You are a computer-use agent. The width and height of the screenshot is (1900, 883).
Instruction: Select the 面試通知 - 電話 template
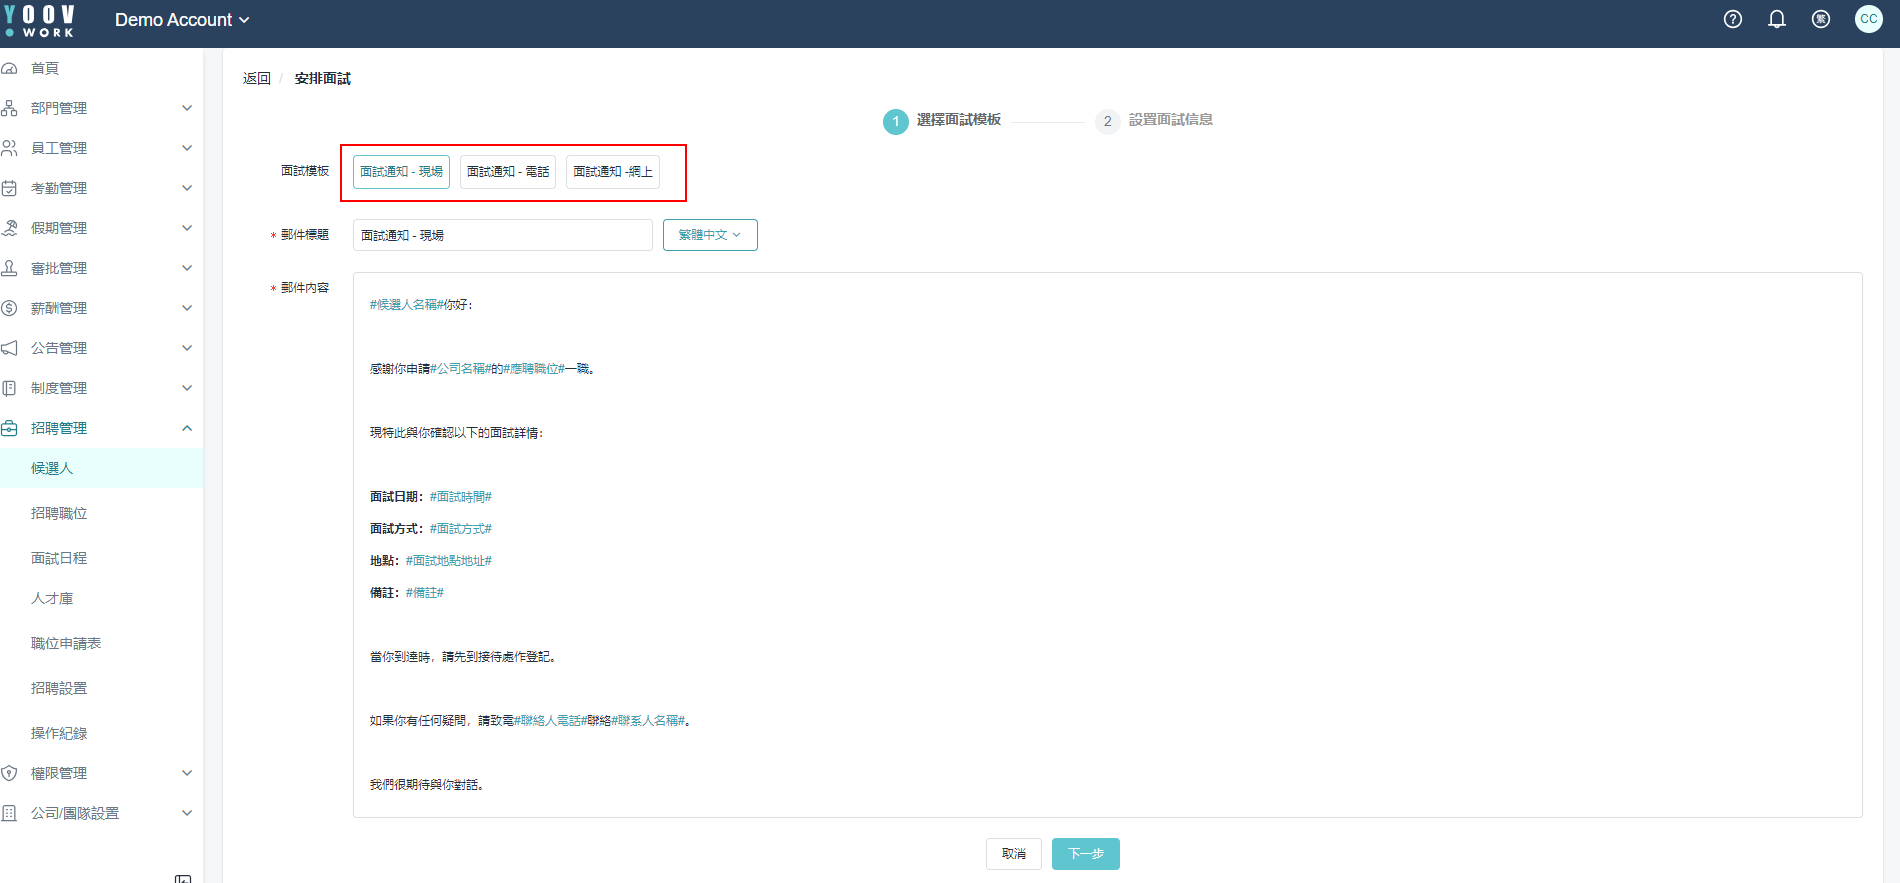click(508, 172)
